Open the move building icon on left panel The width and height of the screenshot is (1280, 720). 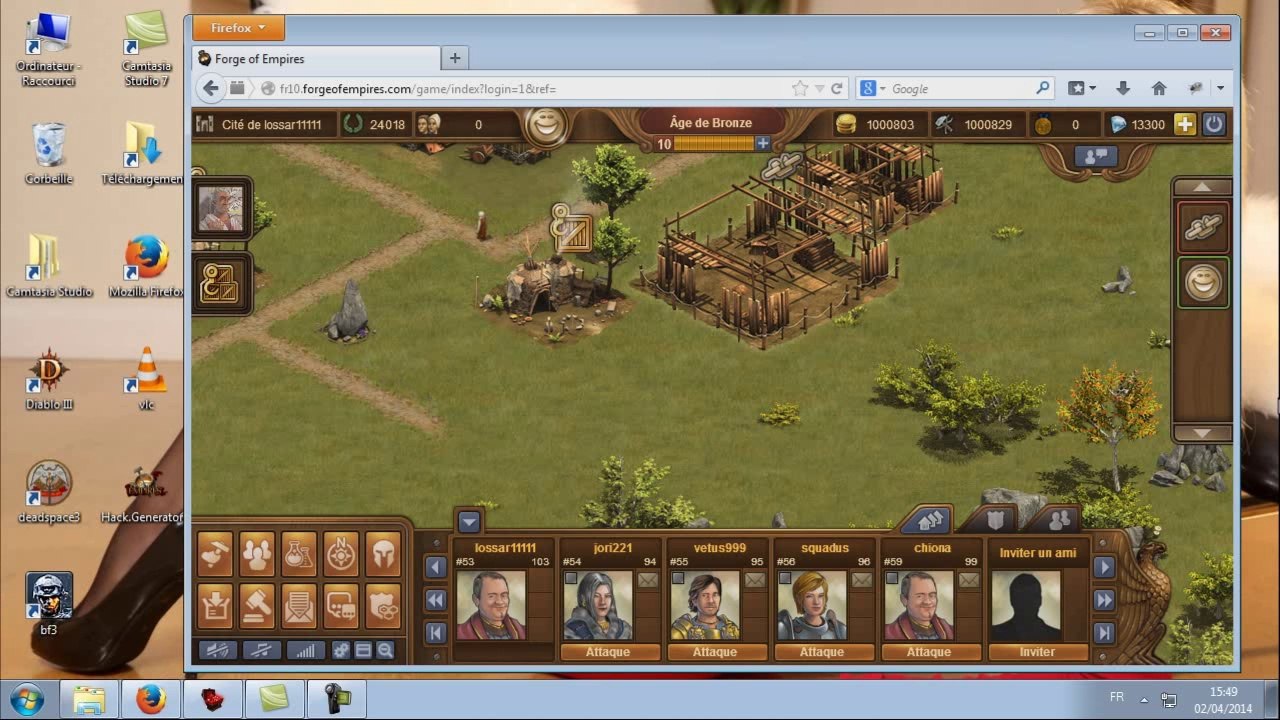click(x=220, y=283)
